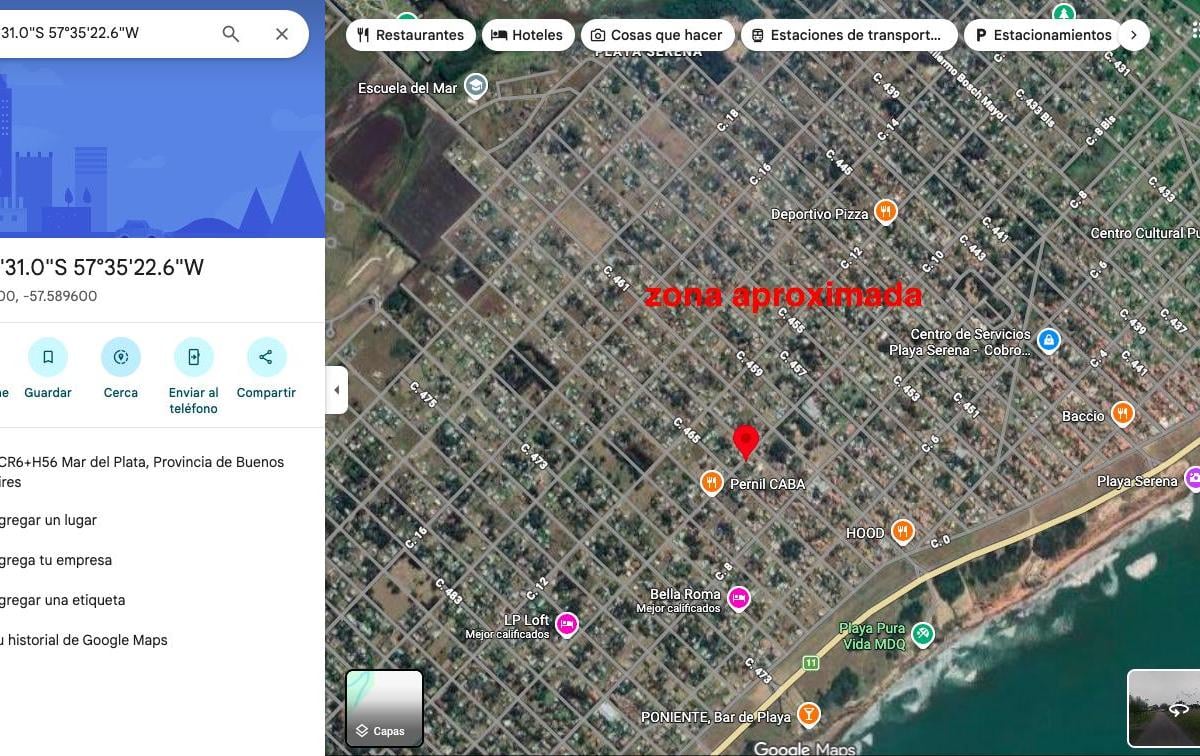Expand more category chips arrow
1200x756 pixels.
coord(1133,35)
